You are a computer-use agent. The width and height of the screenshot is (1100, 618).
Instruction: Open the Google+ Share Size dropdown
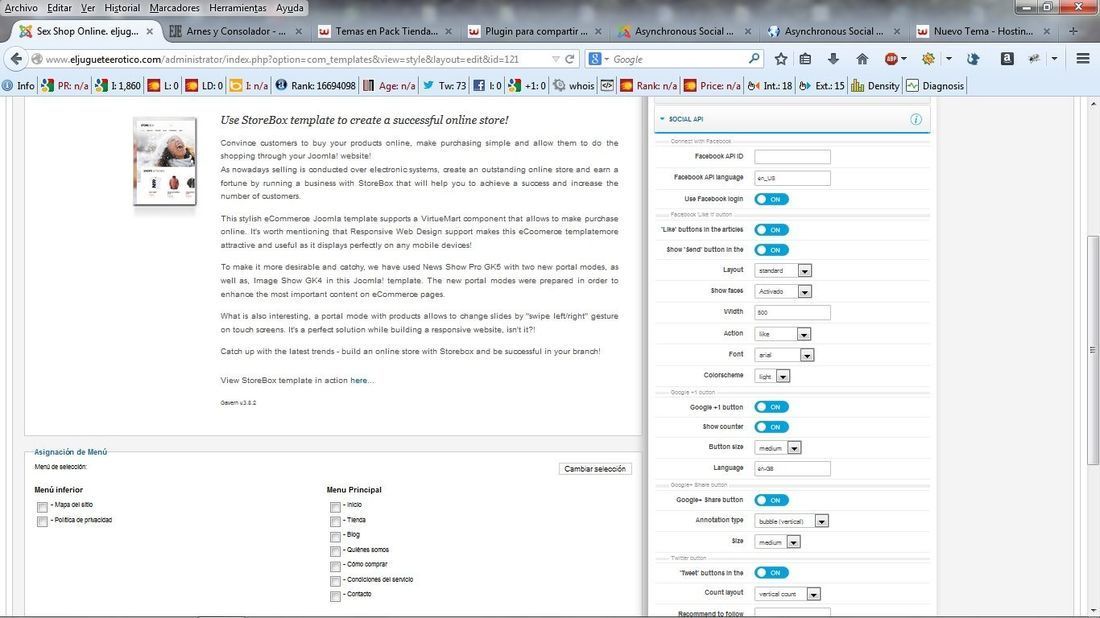tap(777, 542)
